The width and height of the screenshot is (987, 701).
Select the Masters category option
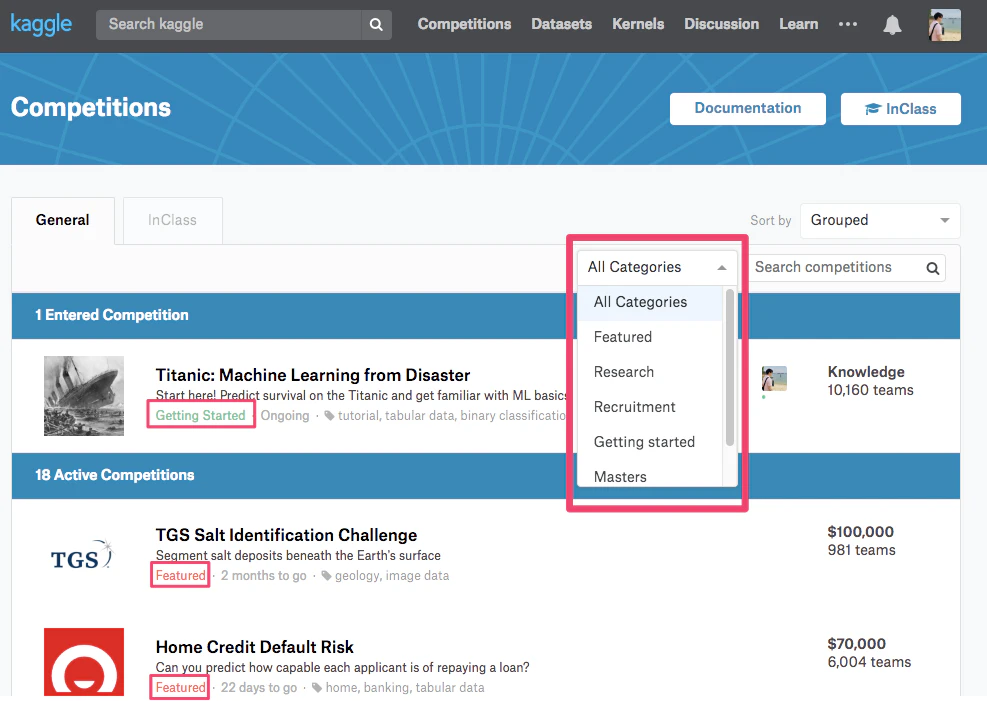[x=650, y=476]
